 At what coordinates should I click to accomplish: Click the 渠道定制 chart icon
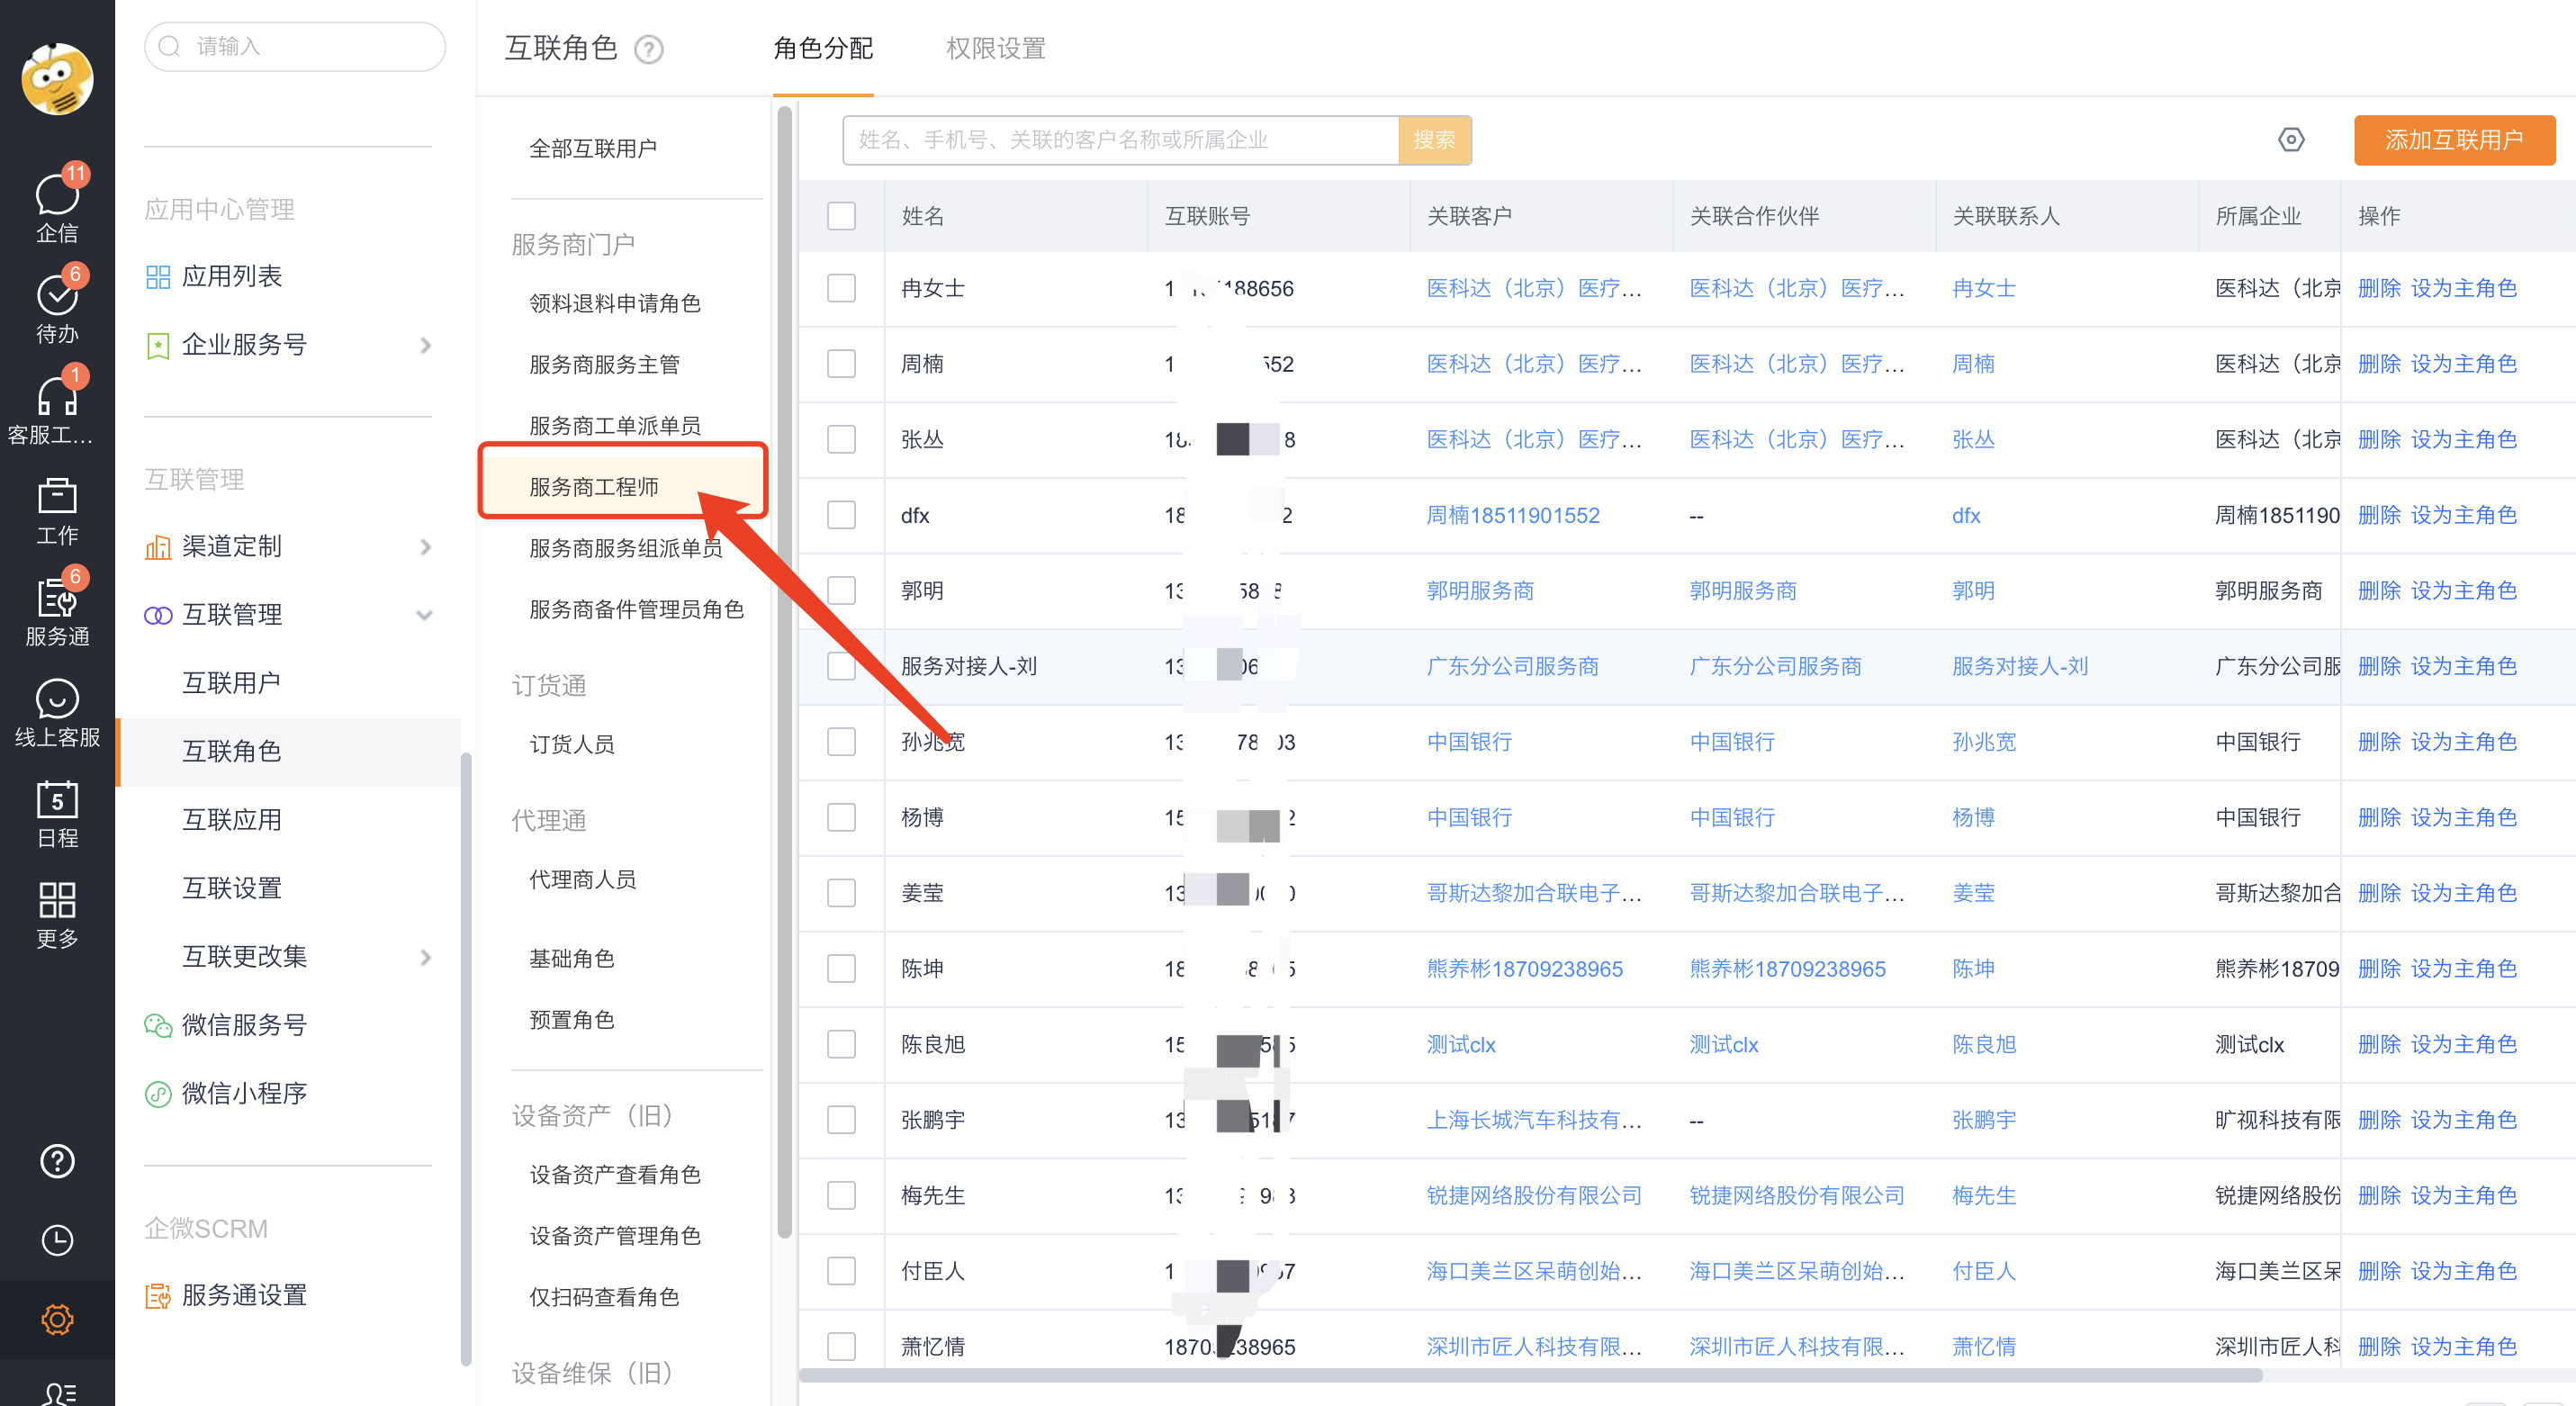(x=158, y=547)
